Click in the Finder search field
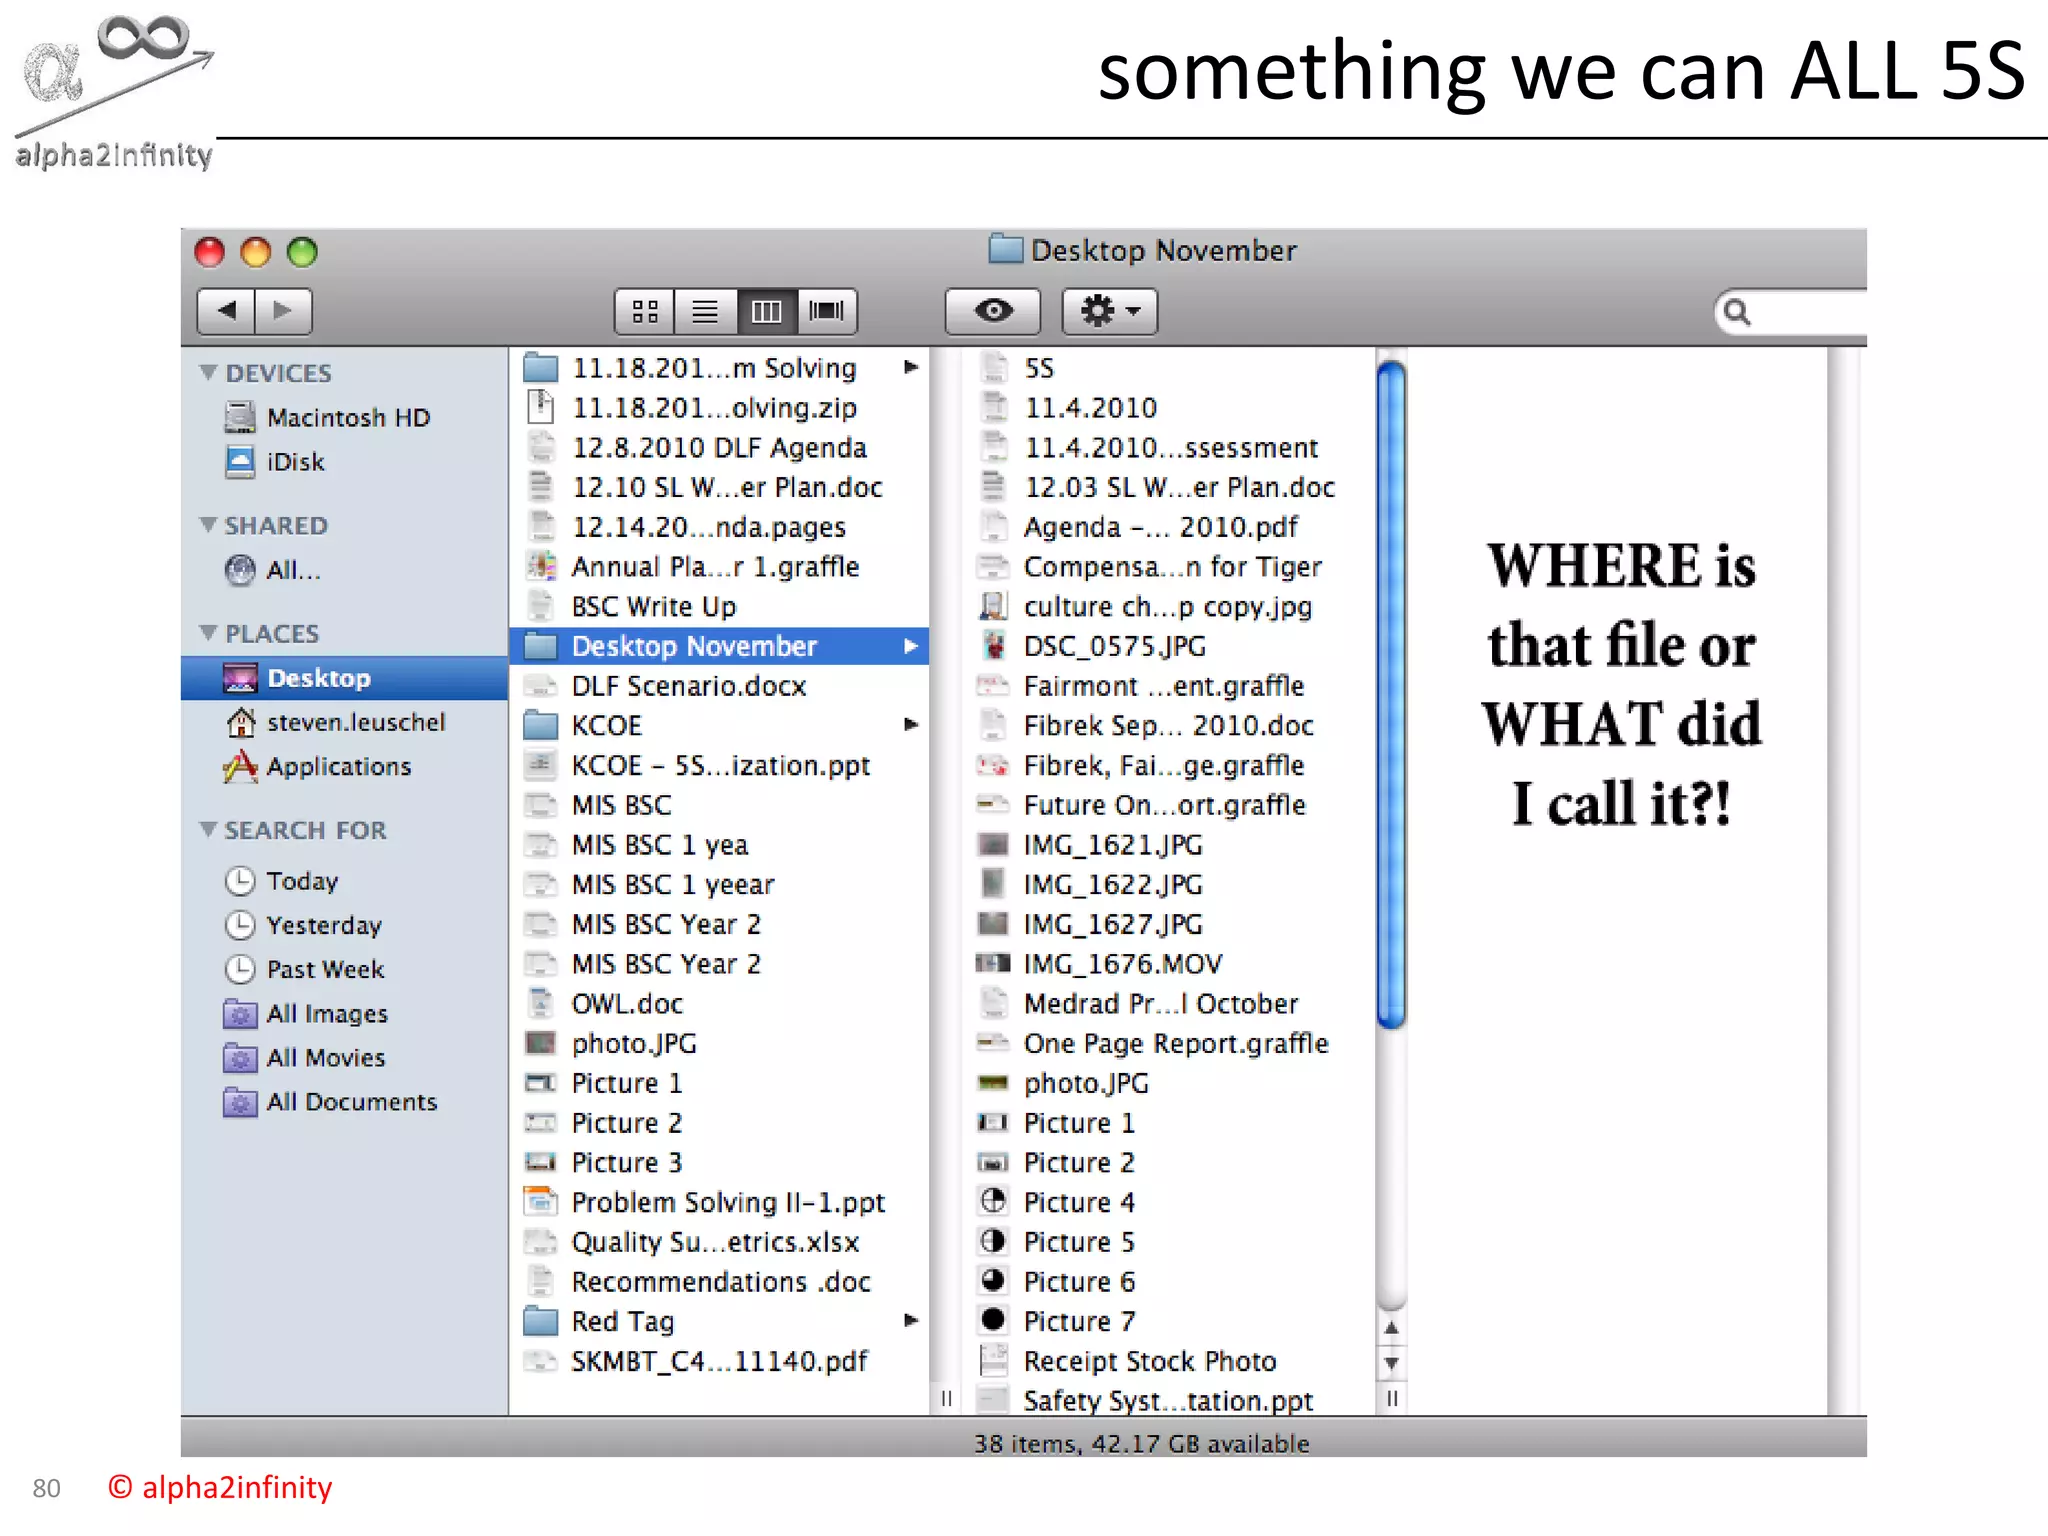Image resolution: width=2048 pixels, height=1536 pixels. [x=1800, y=313]
